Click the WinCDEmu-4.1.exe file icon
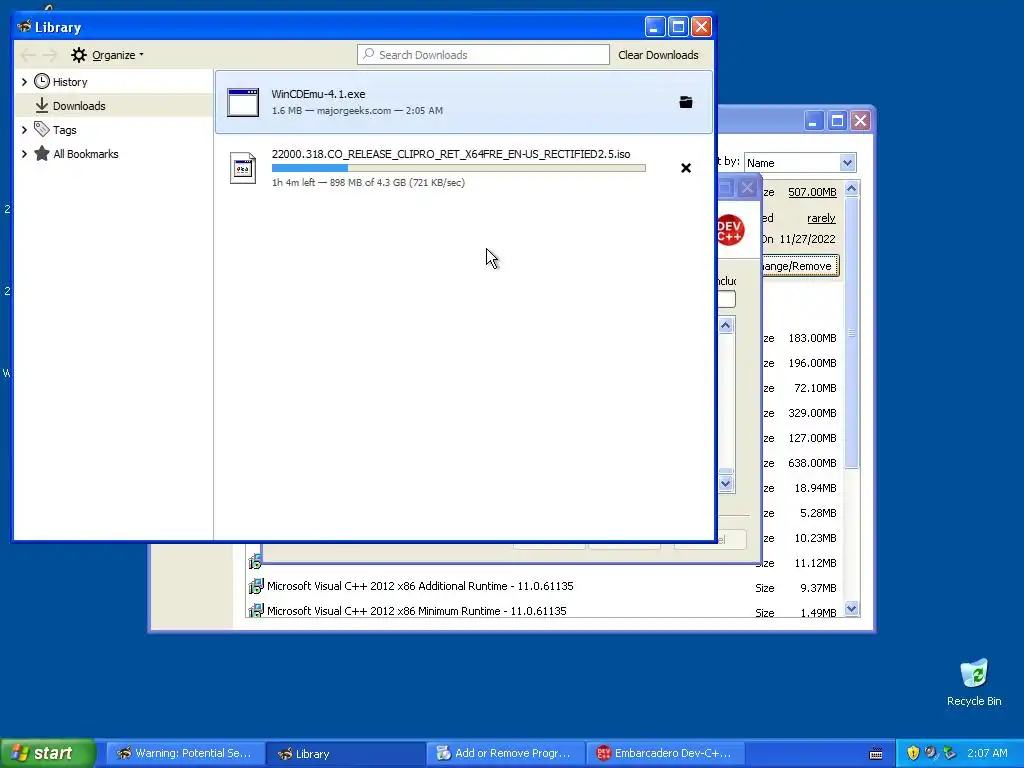 click(243, 103)
